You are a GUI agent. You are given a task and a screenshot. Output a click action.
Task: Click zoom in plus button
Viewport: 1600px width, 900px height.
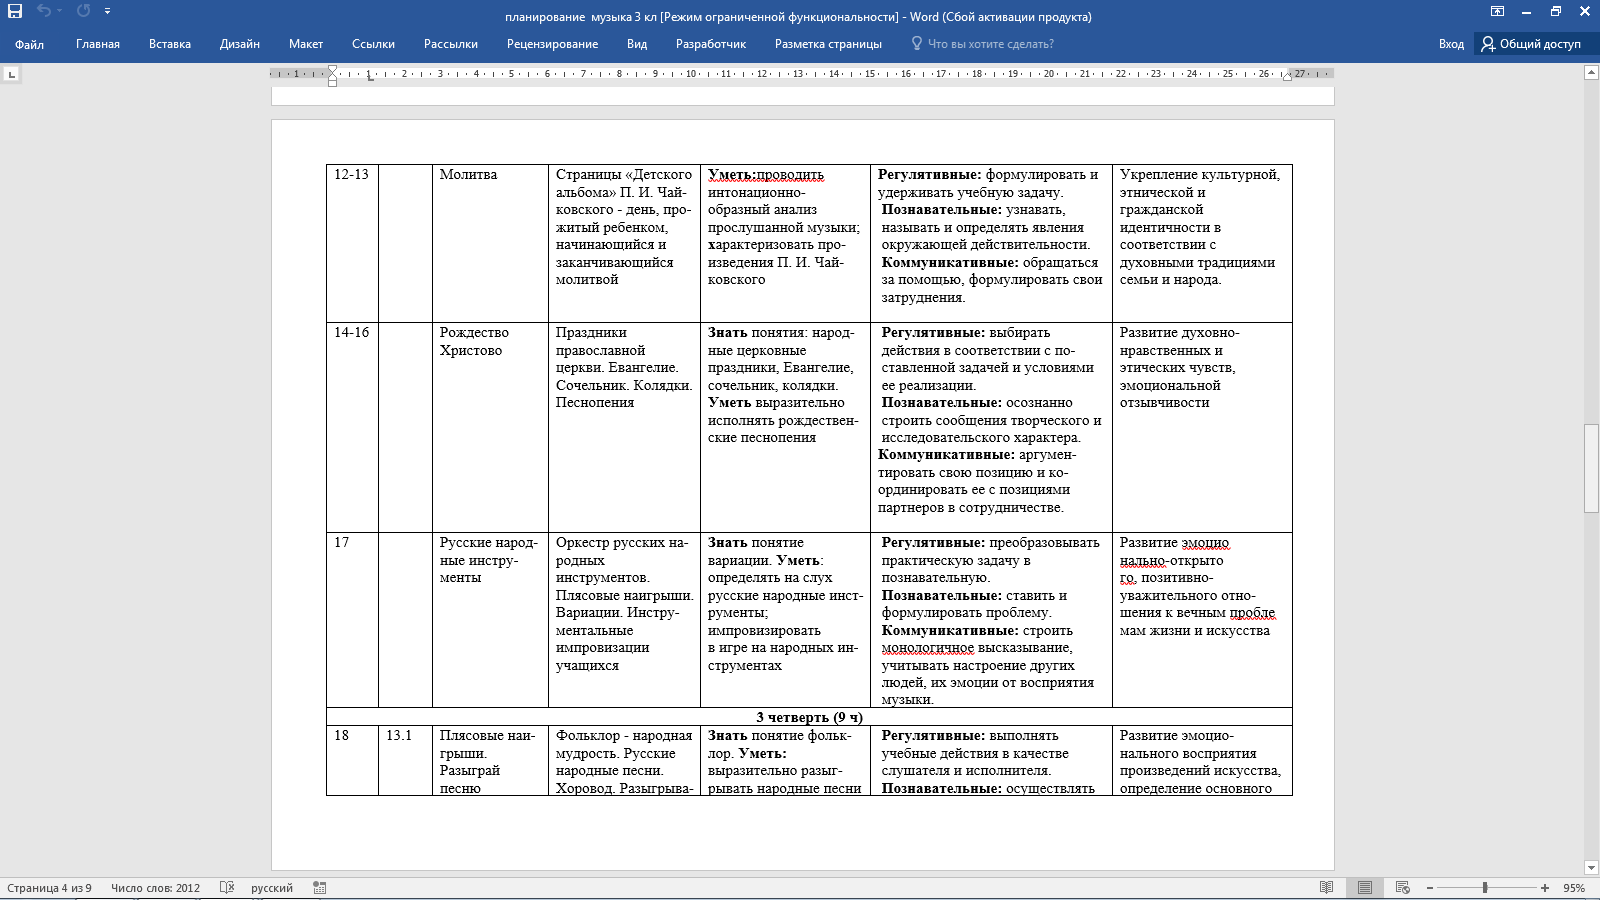[1545, 887]
